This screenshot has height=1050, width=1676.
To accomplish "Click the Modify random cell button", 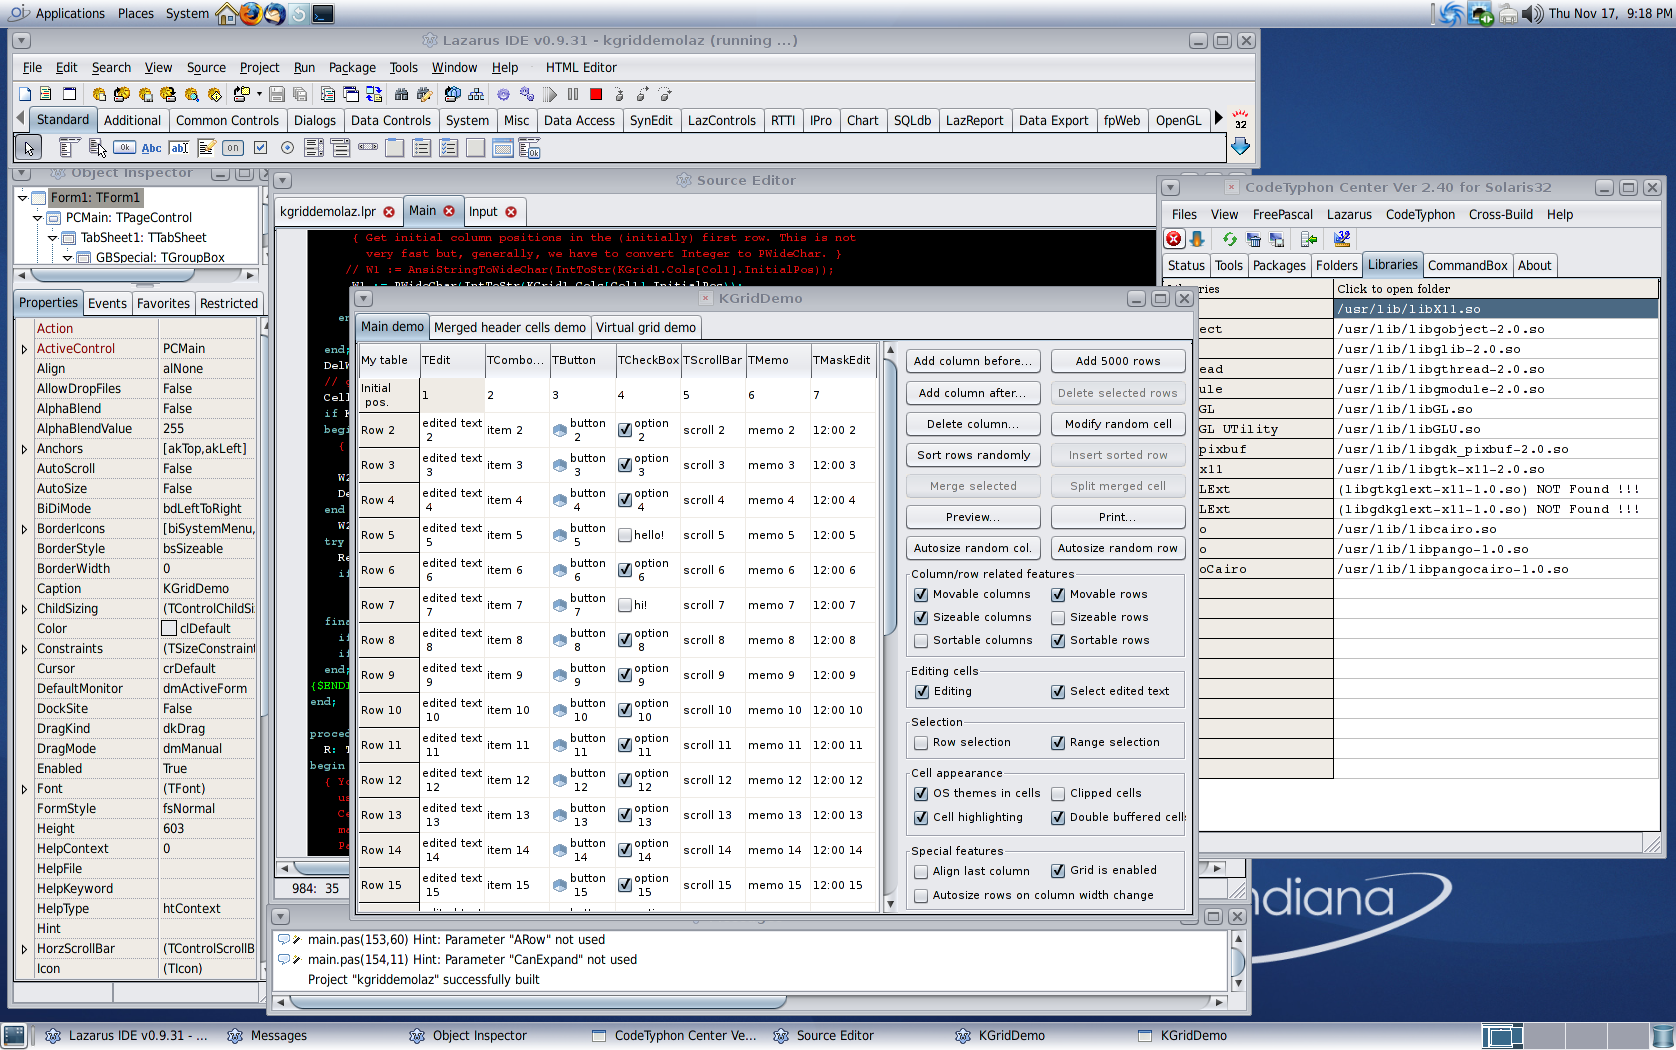I will (1118, 424).
